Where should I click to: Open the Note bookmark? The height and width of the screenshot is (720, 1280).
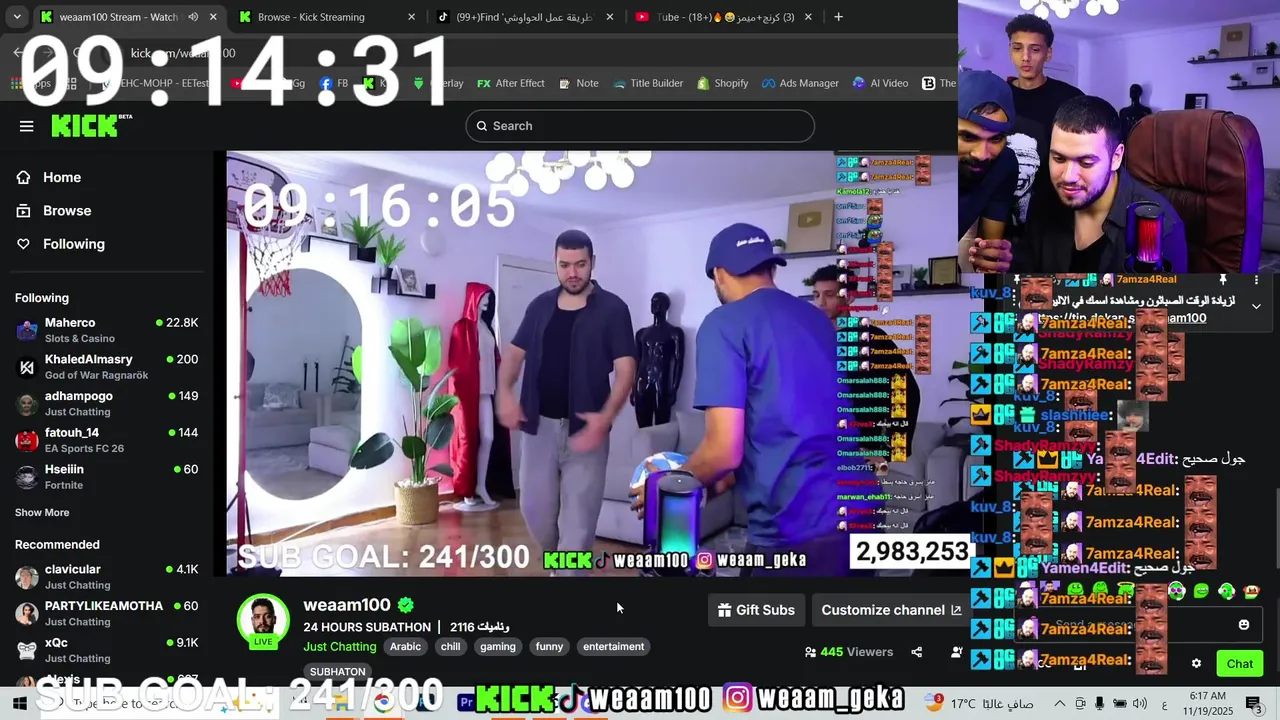[x=579, y=83]
